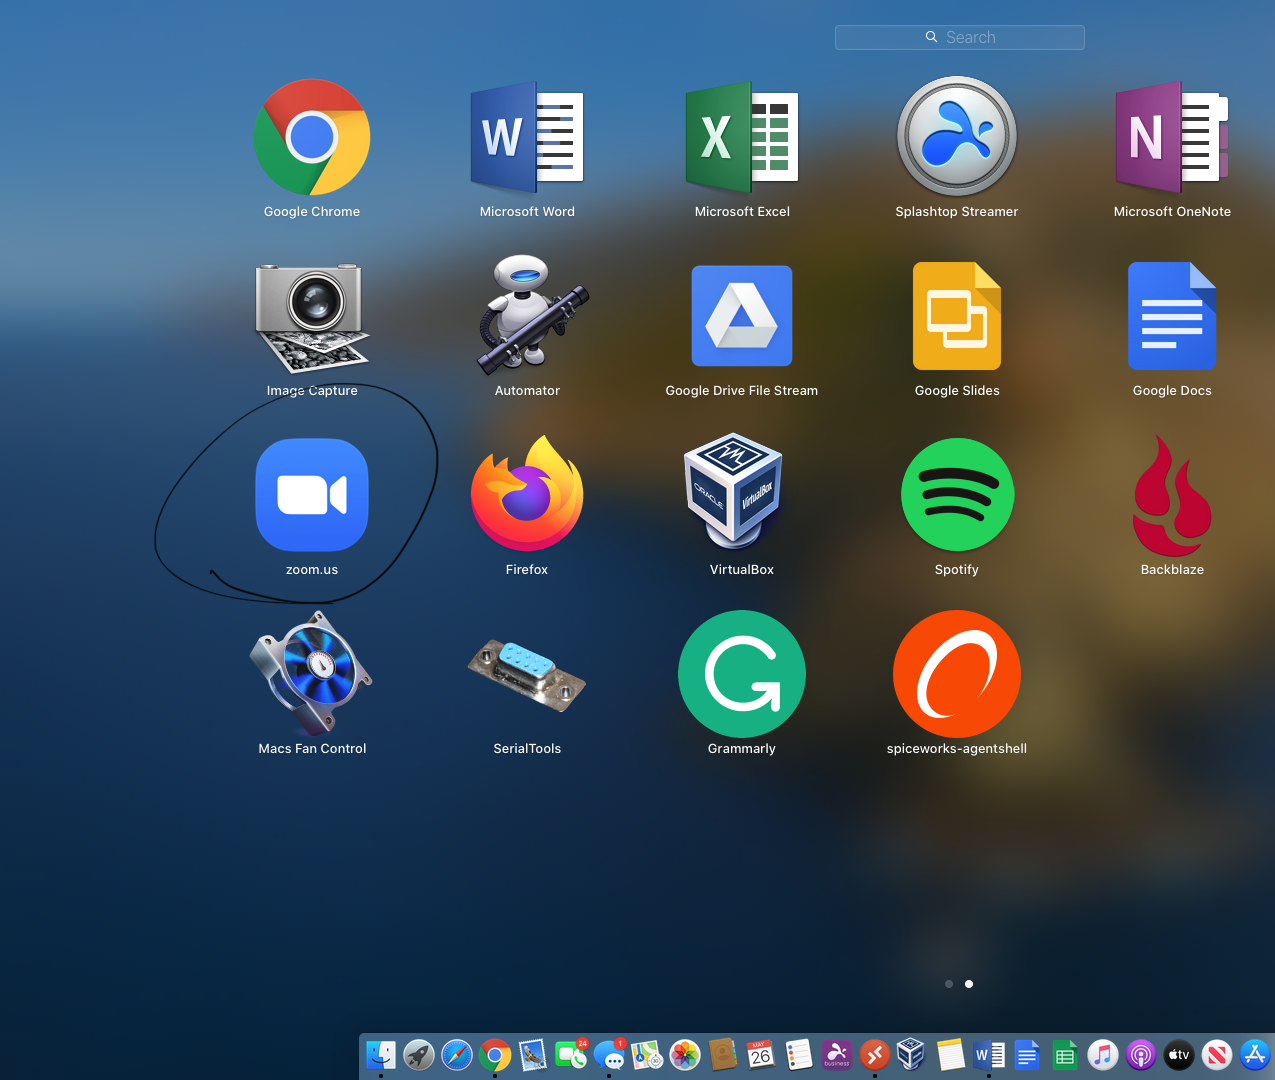Go to first Launchpad page dot

coord(949,984)
